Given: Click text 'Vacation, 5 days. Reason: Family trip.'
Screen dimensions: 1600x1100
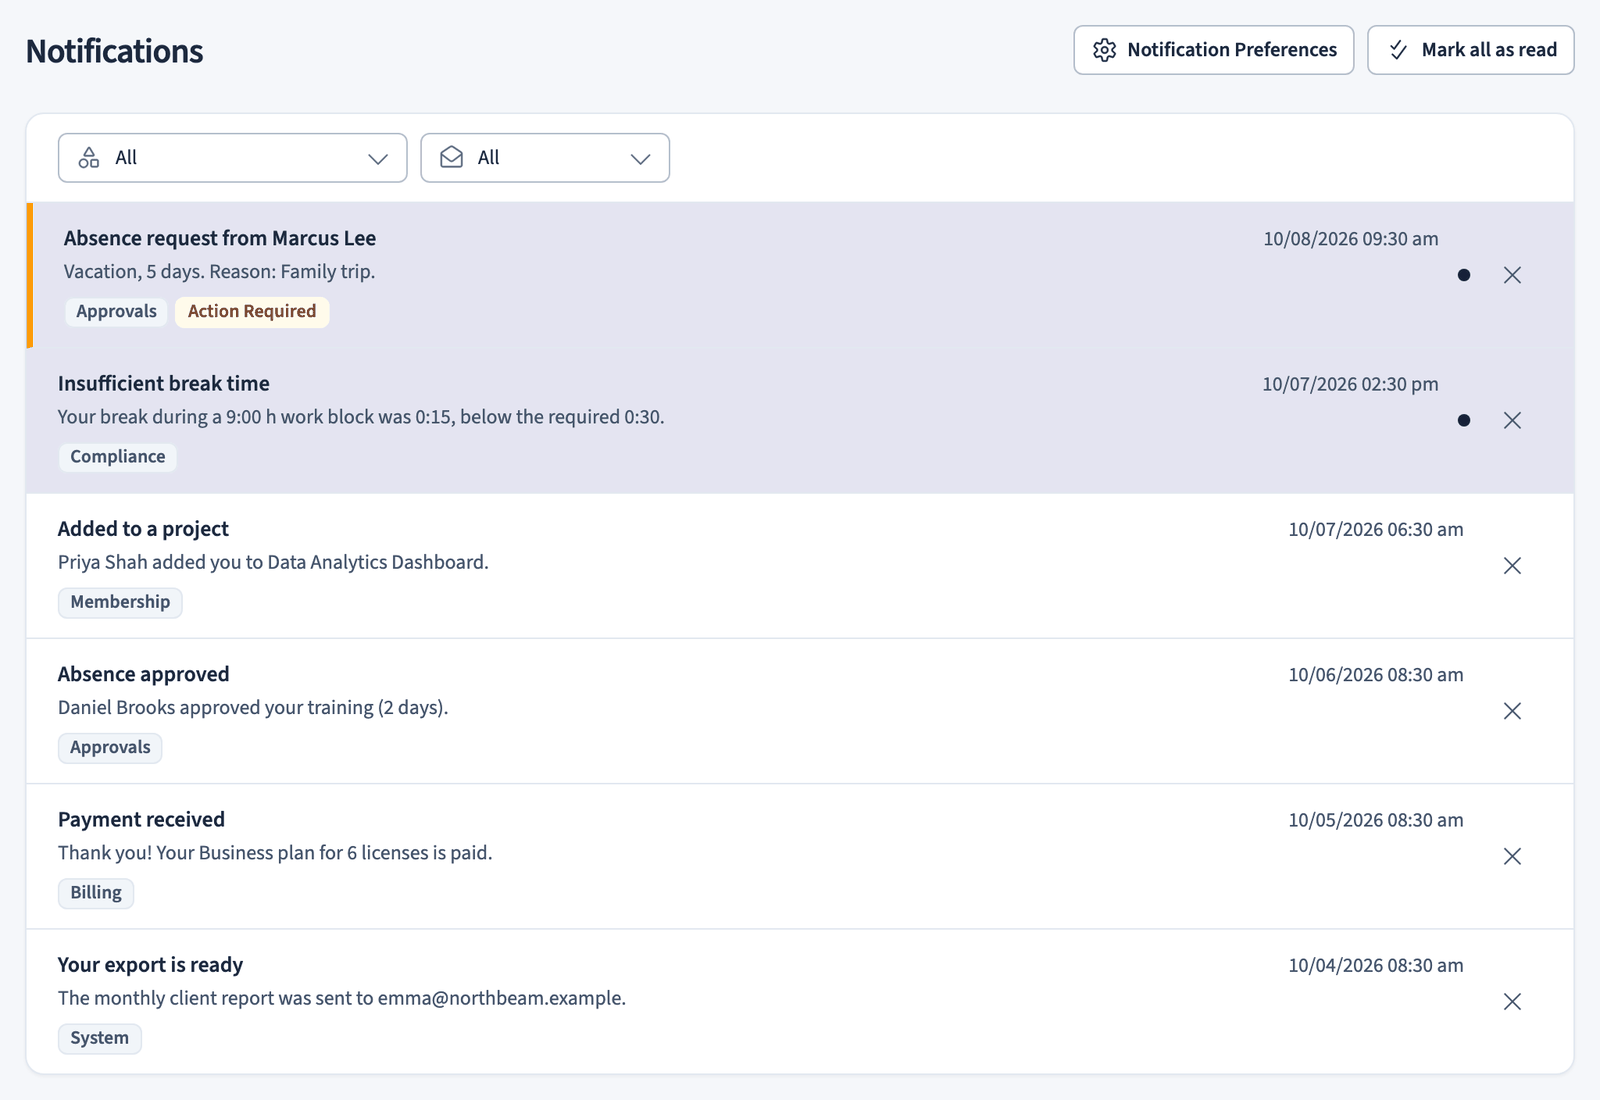Looking at the screenshot, I should coord(220,272).
